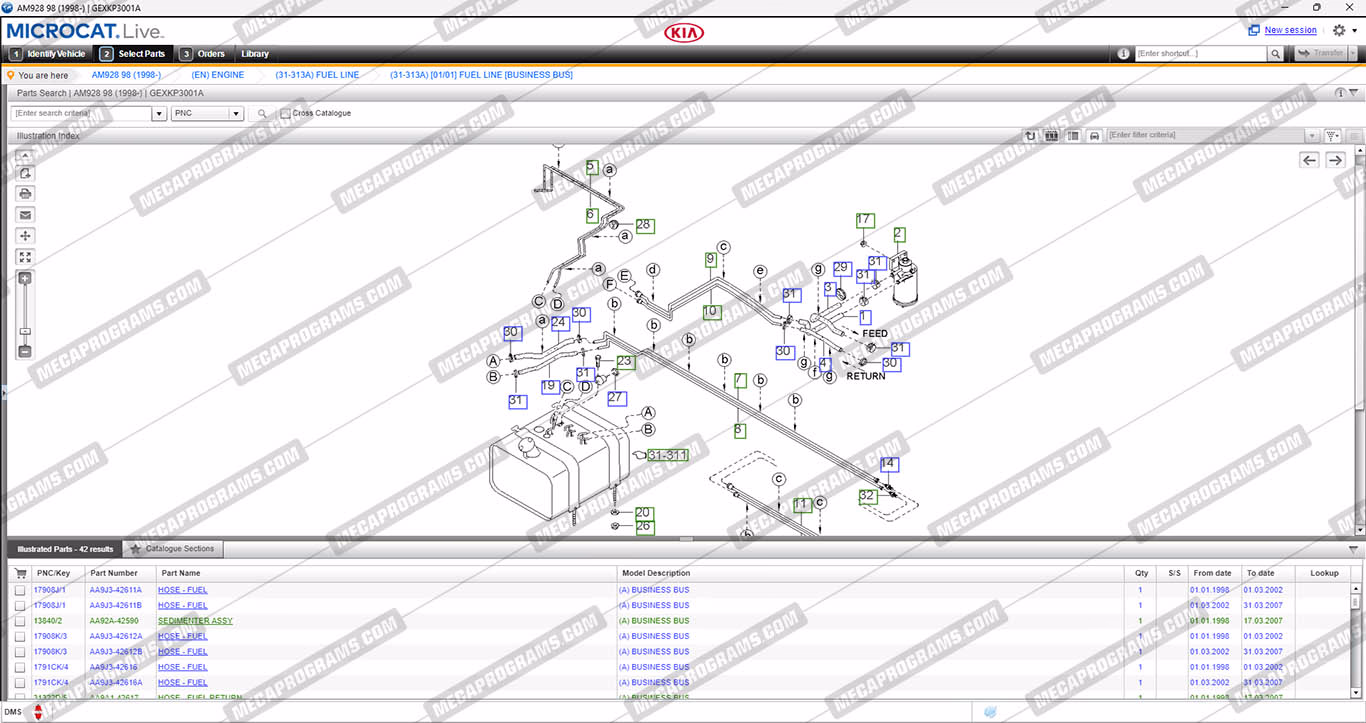Click the (EN) ENGINE breadcrumb
This screenshot has height=723, width=1366.
(218, 75)
